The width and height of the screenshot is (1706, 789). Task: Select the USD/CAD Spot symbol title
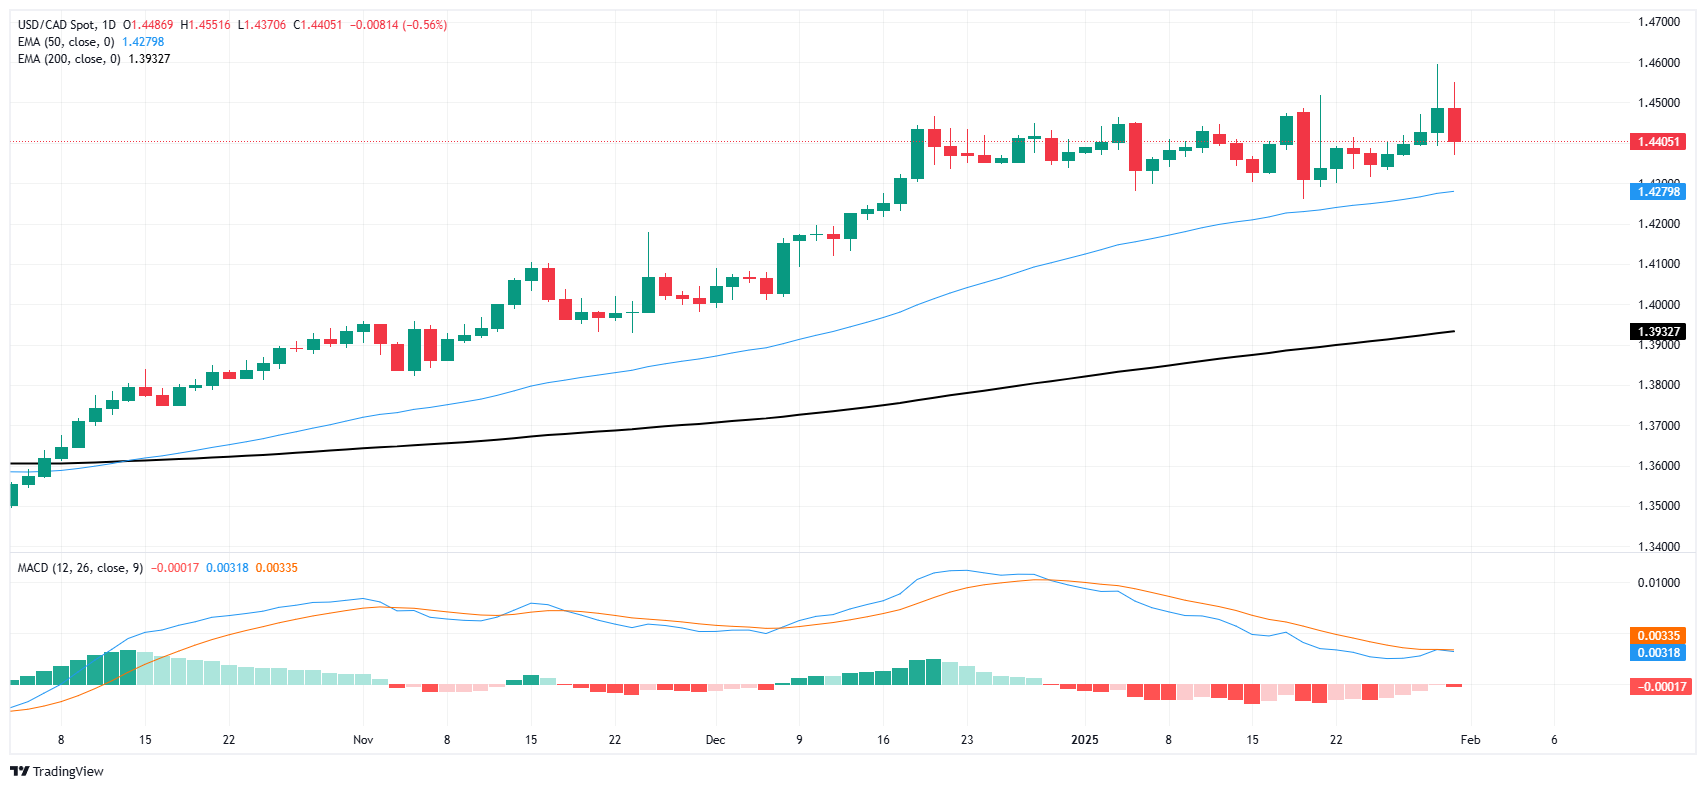[x=58, y=25]
